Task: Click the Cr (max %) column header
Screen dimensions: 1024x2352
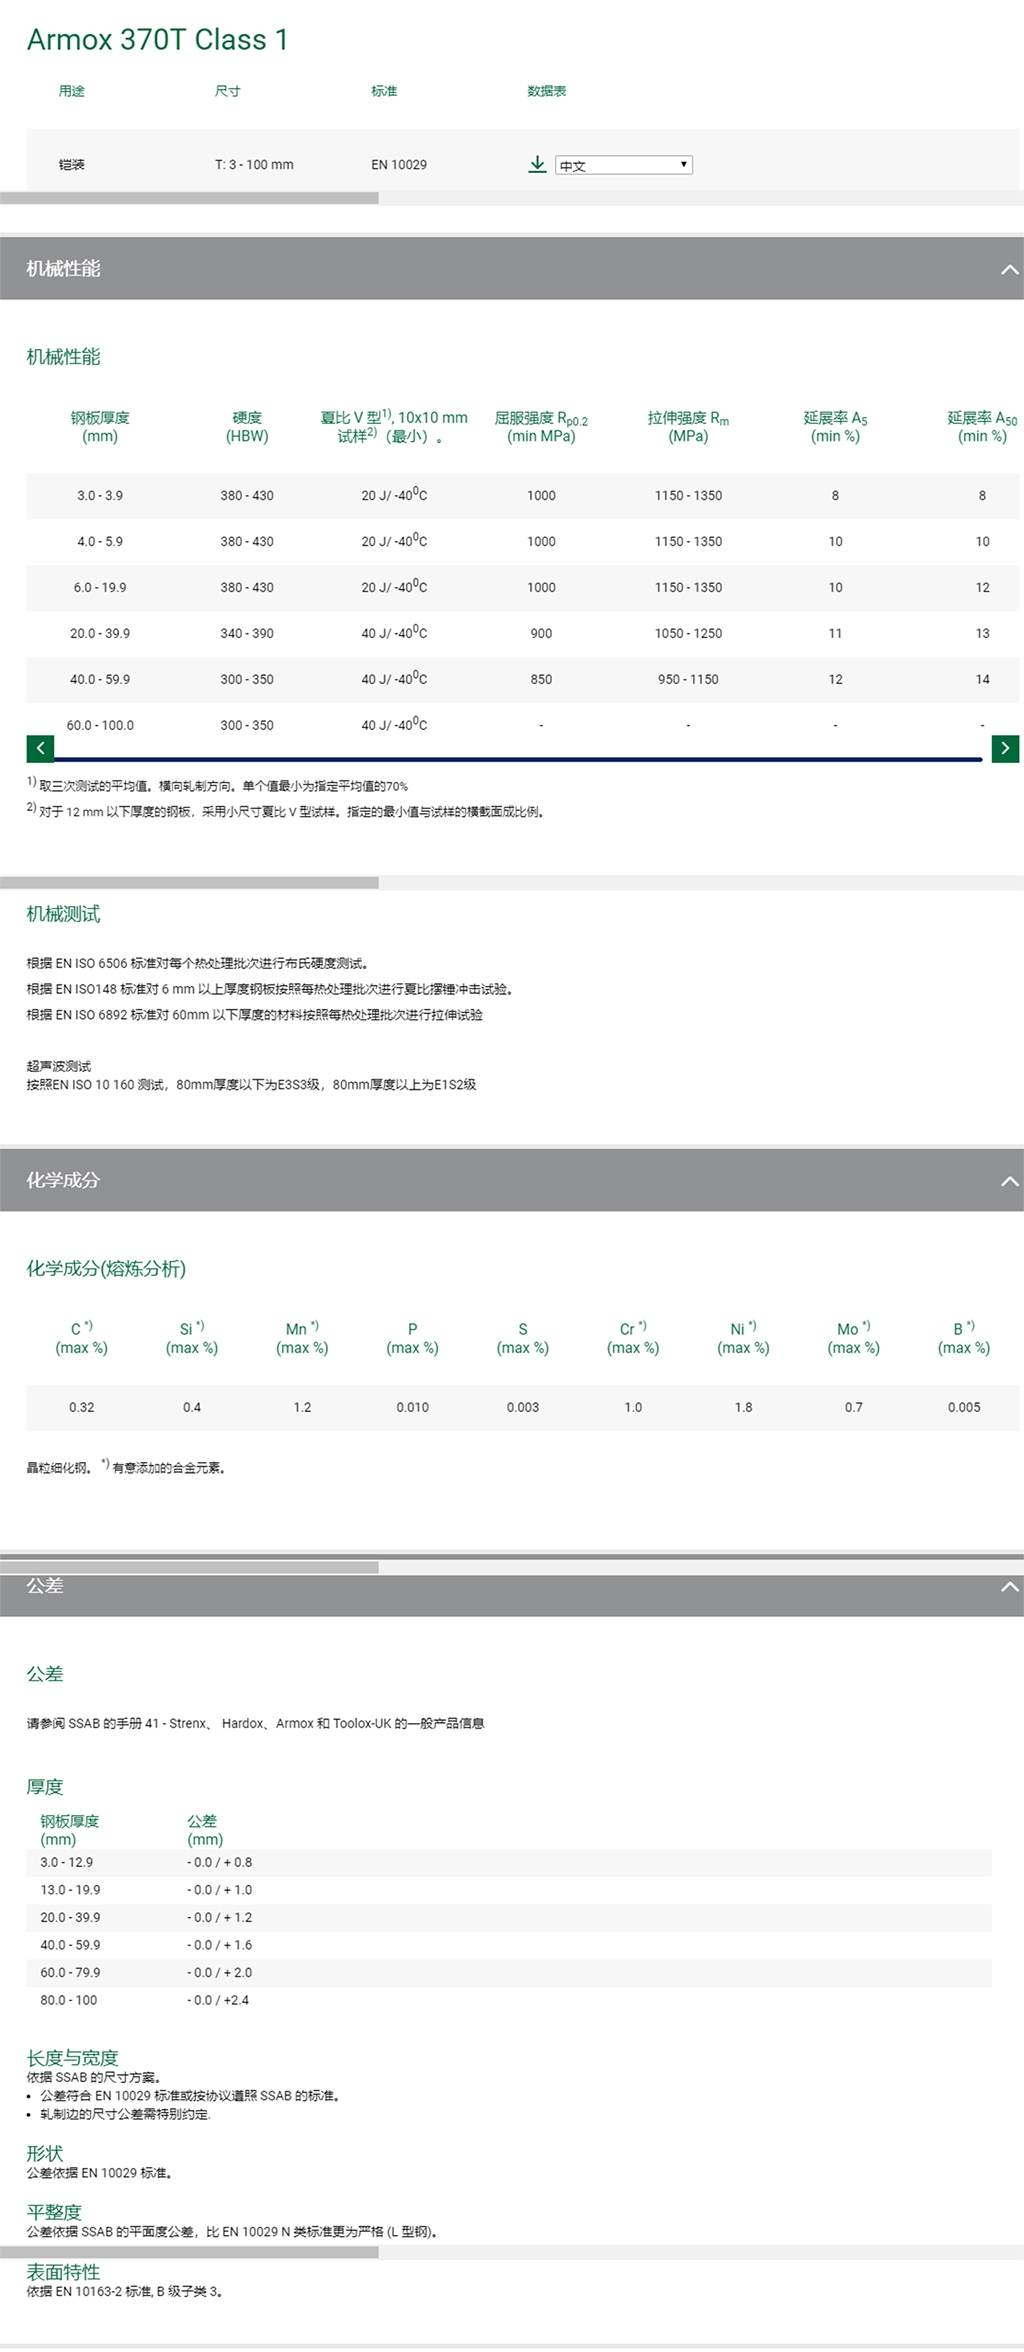Action: 633,1338
